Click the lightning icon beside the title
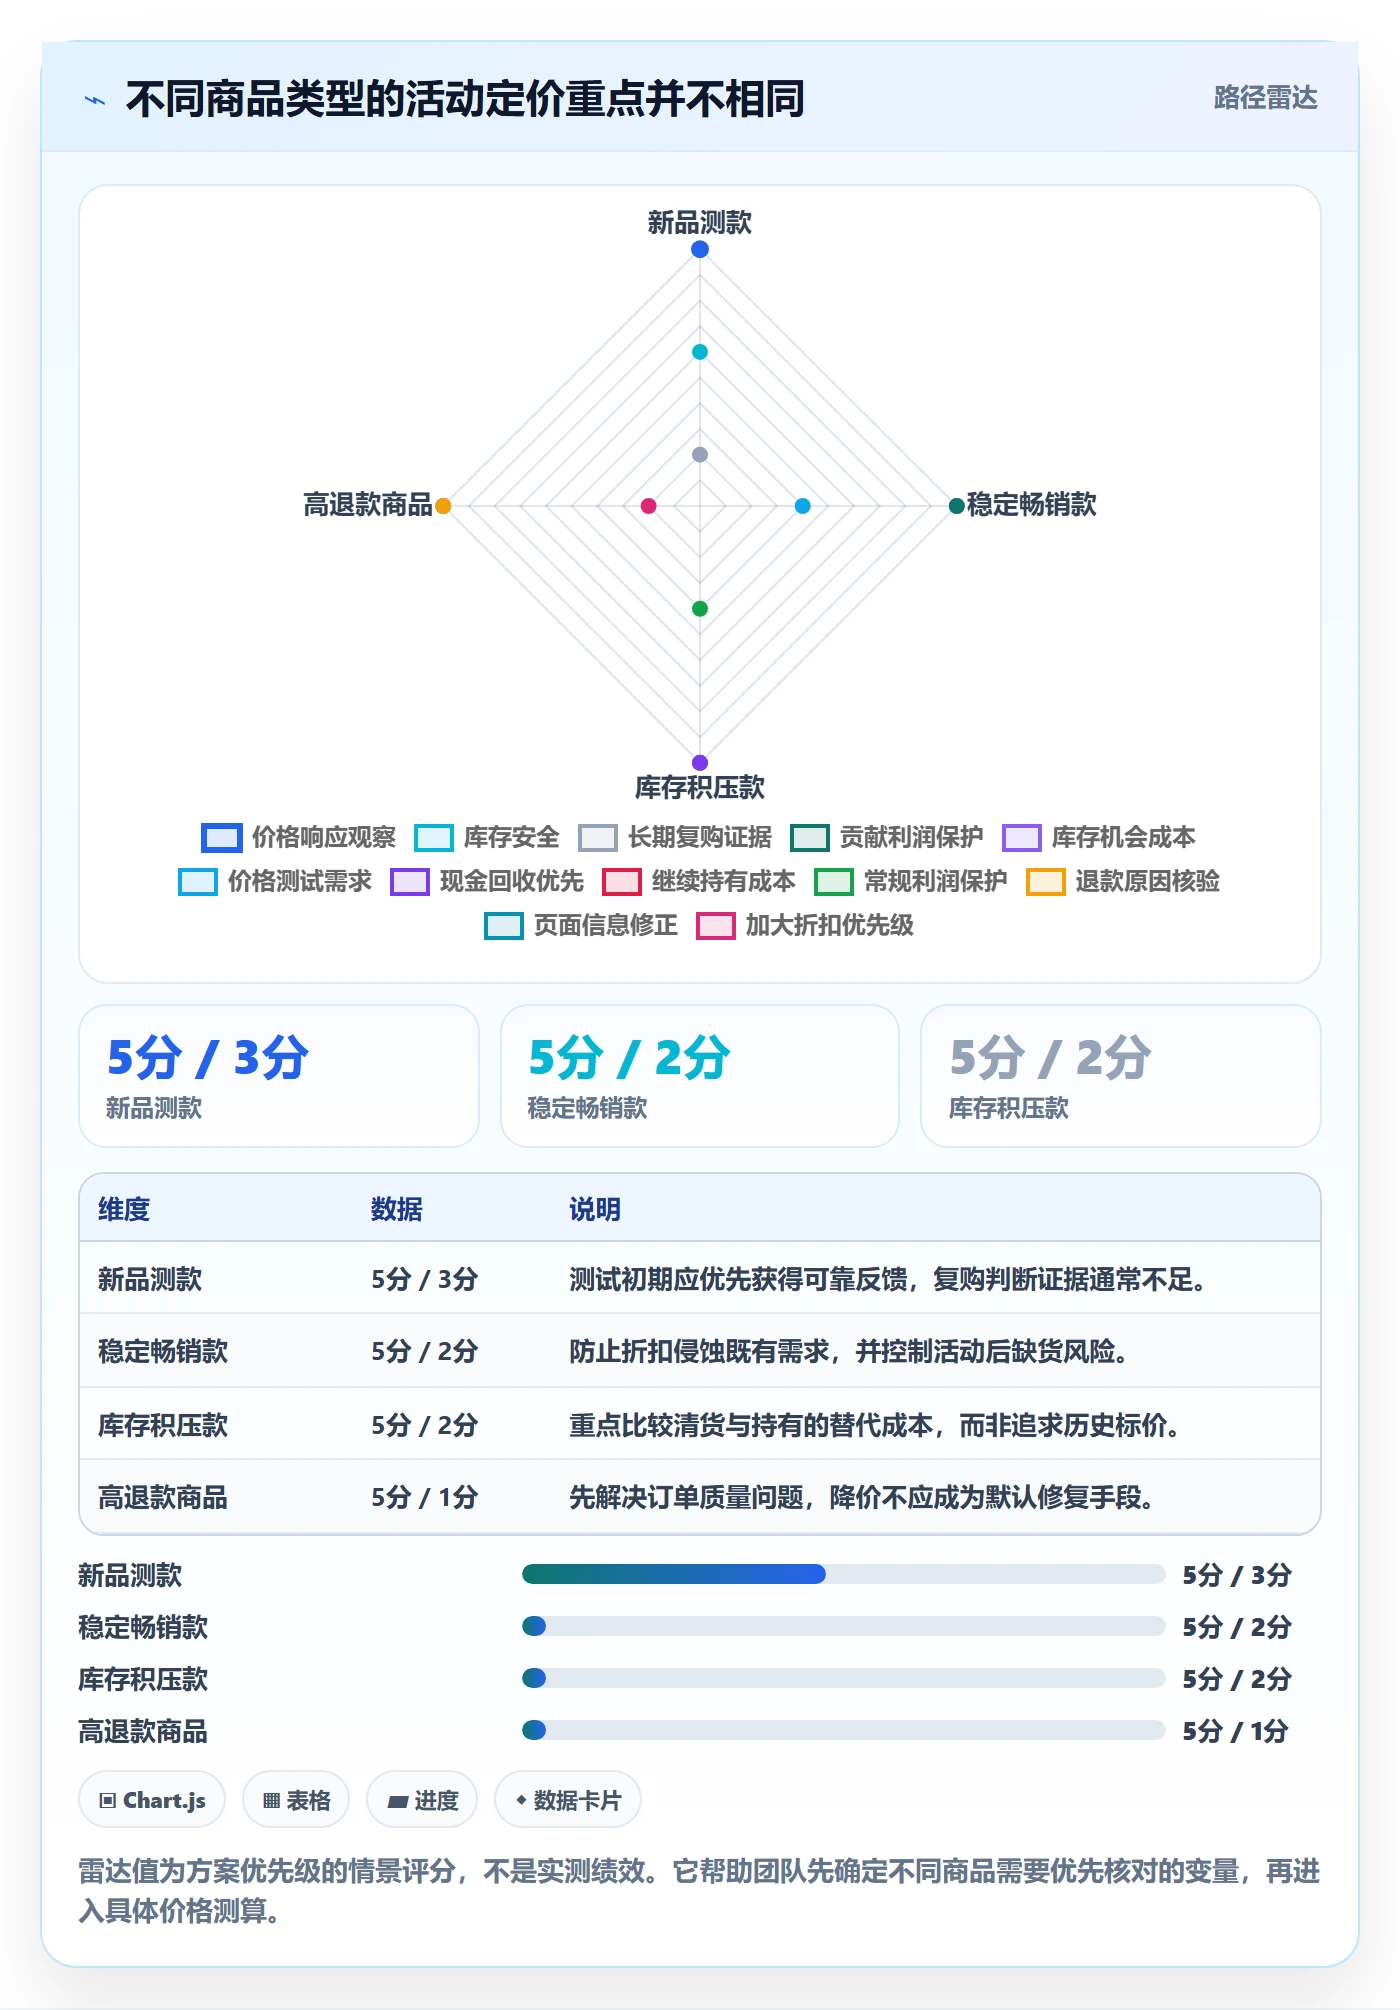Screen dimensions: 1400x2010 pos(95,100)
